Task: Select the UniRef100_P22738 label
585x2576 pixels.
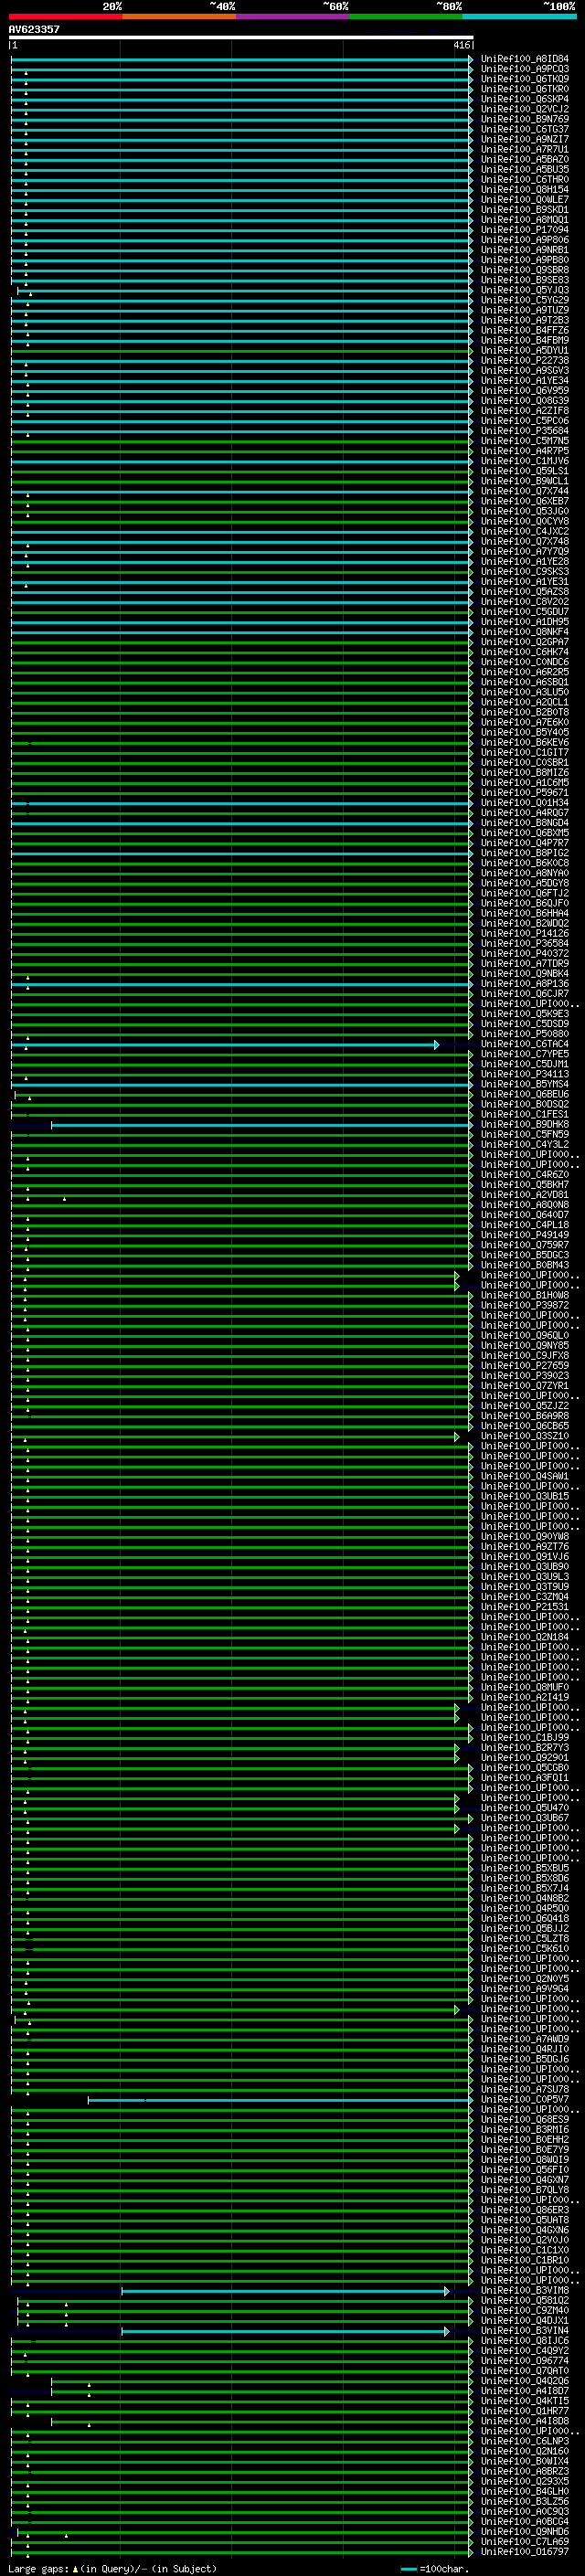Action: pyautogui.click(x=525, y=360)
